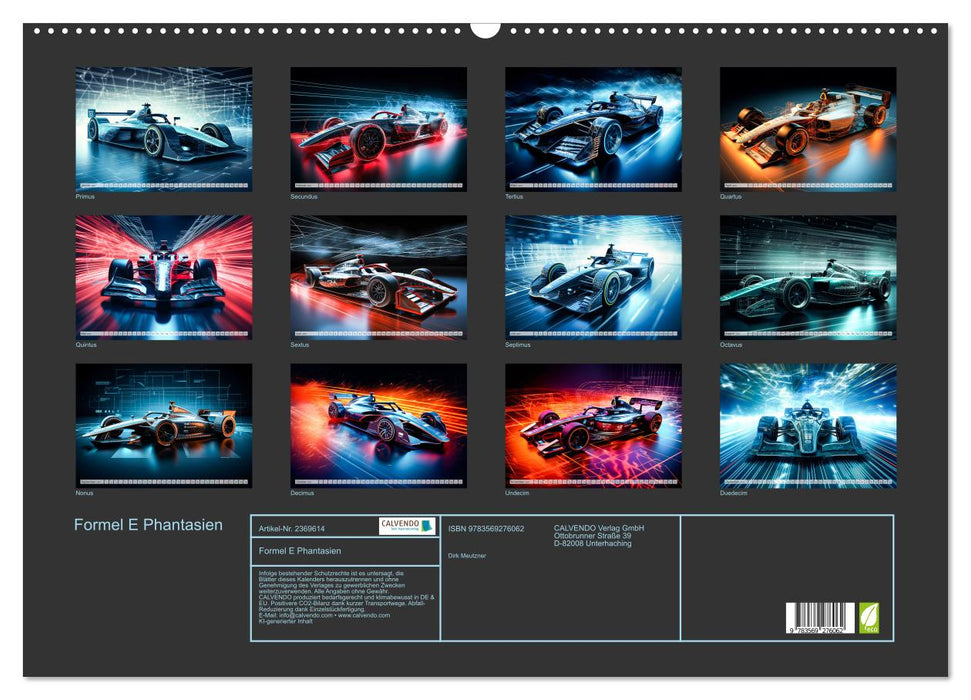Click the KI-generierter Inhalt note

(285, 621)
